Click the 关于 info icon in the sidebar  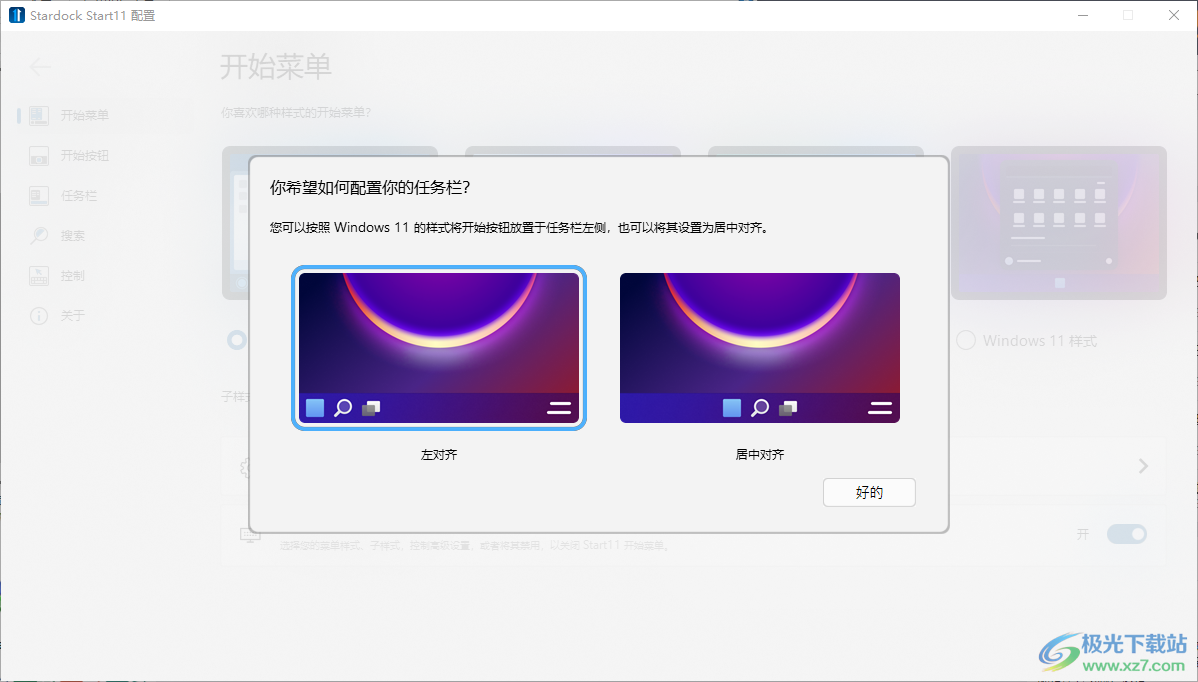coord(38,315)
